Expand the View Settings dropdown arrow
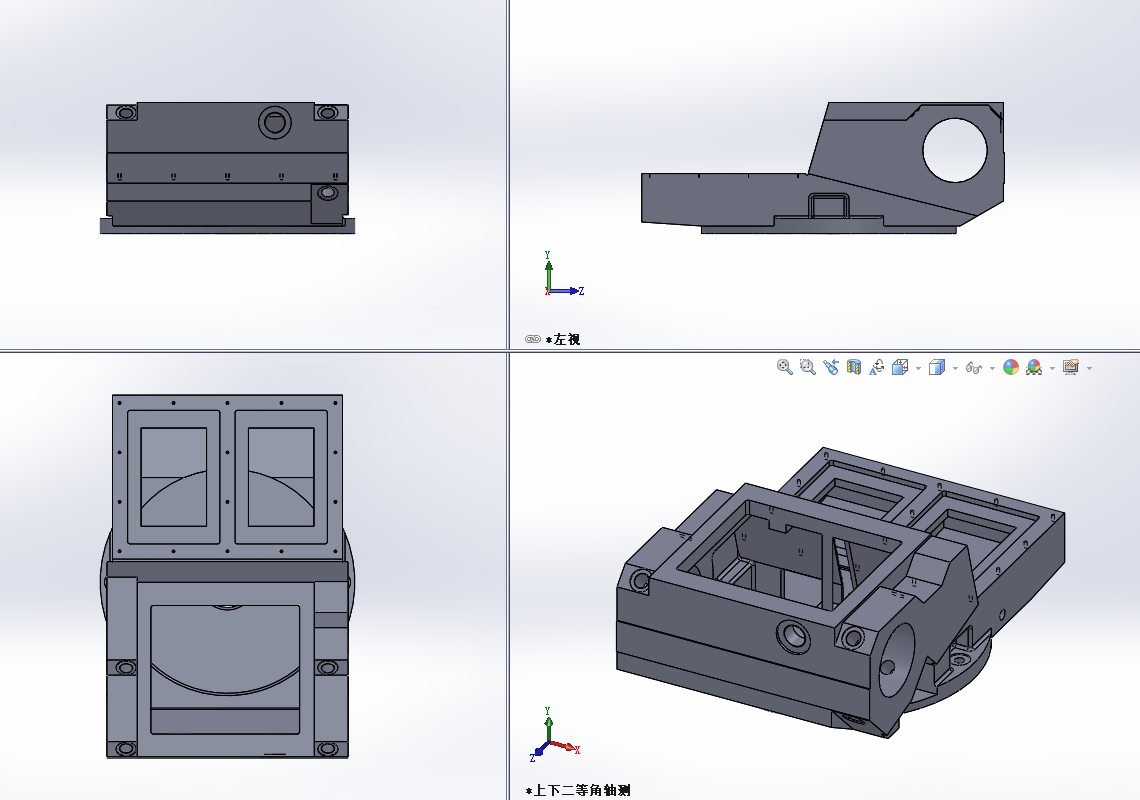The height and width of the screenshot is (800, 1140). click(x=1089, y=369)
